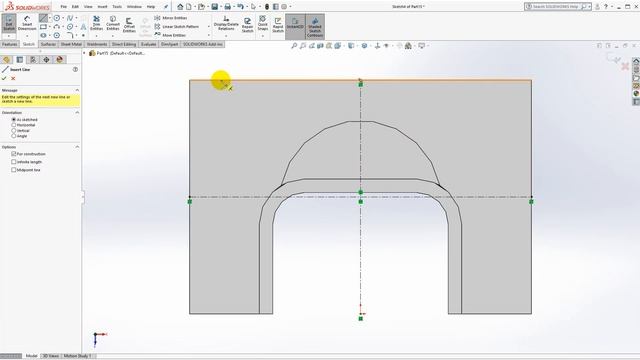640x360 pixels.
Task: Open the PropertyManager tab
Action: (x=20, y=60)
